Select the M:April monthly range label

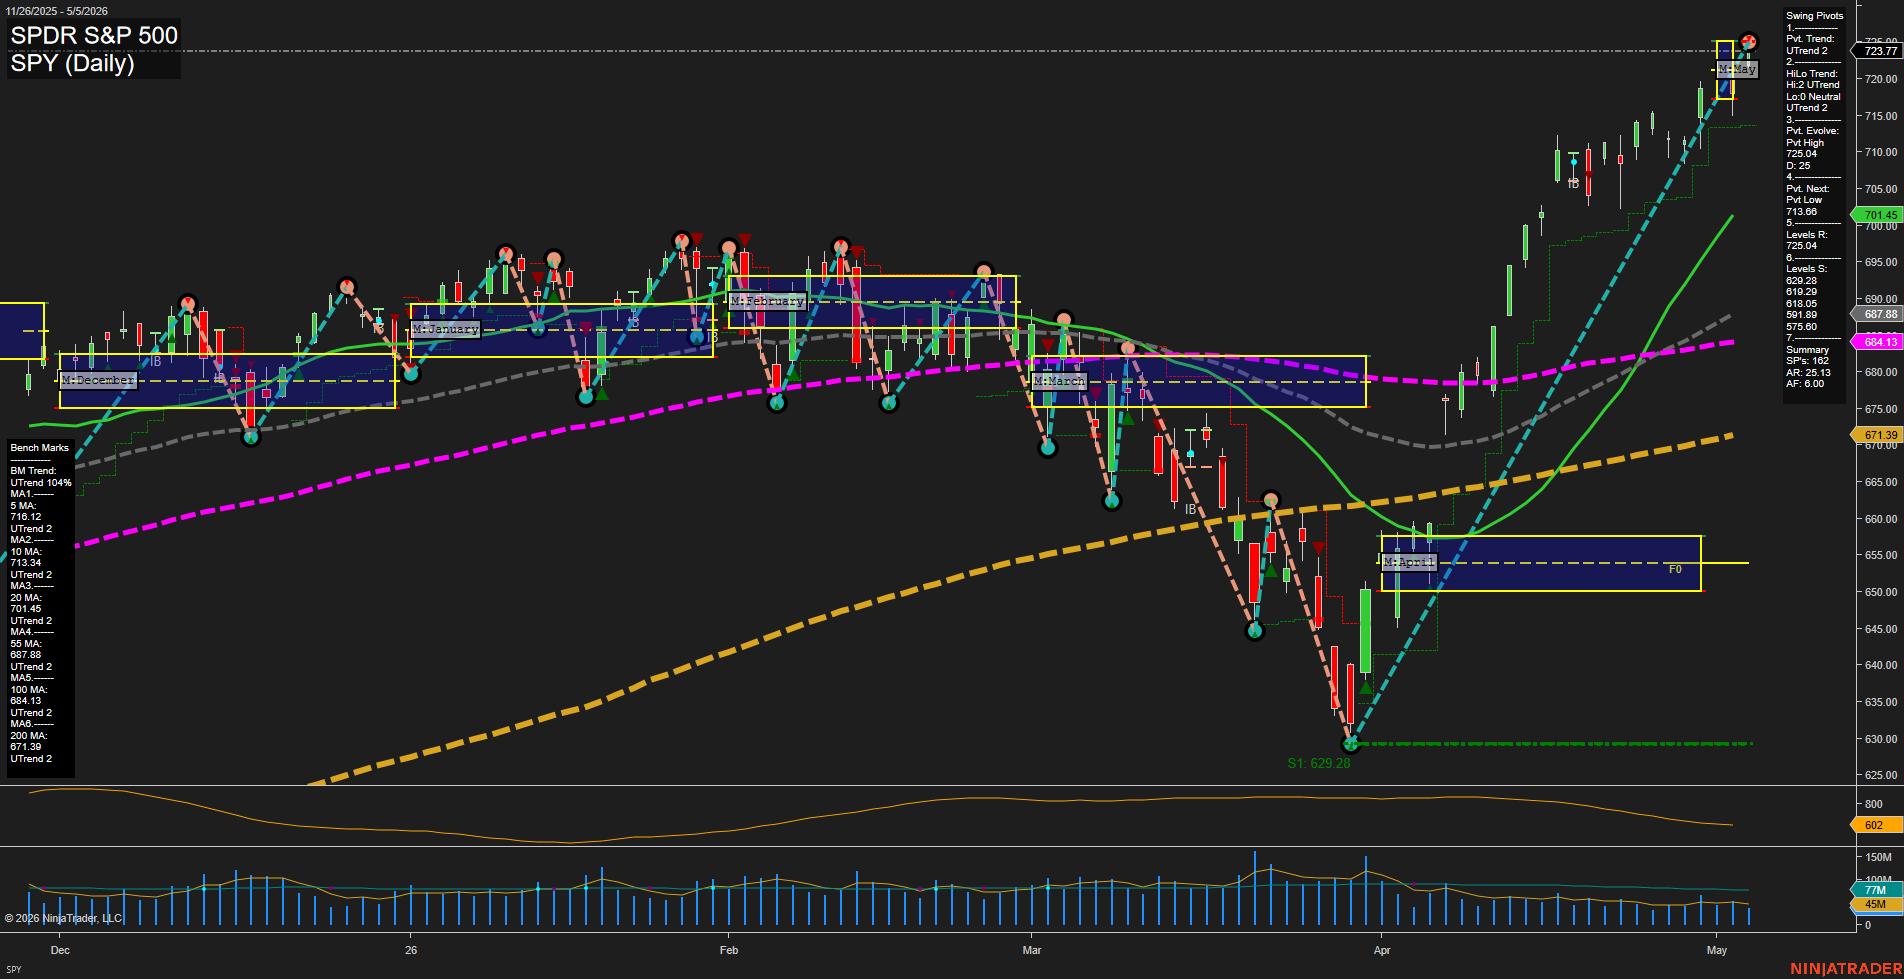(x=1409, y=562)
